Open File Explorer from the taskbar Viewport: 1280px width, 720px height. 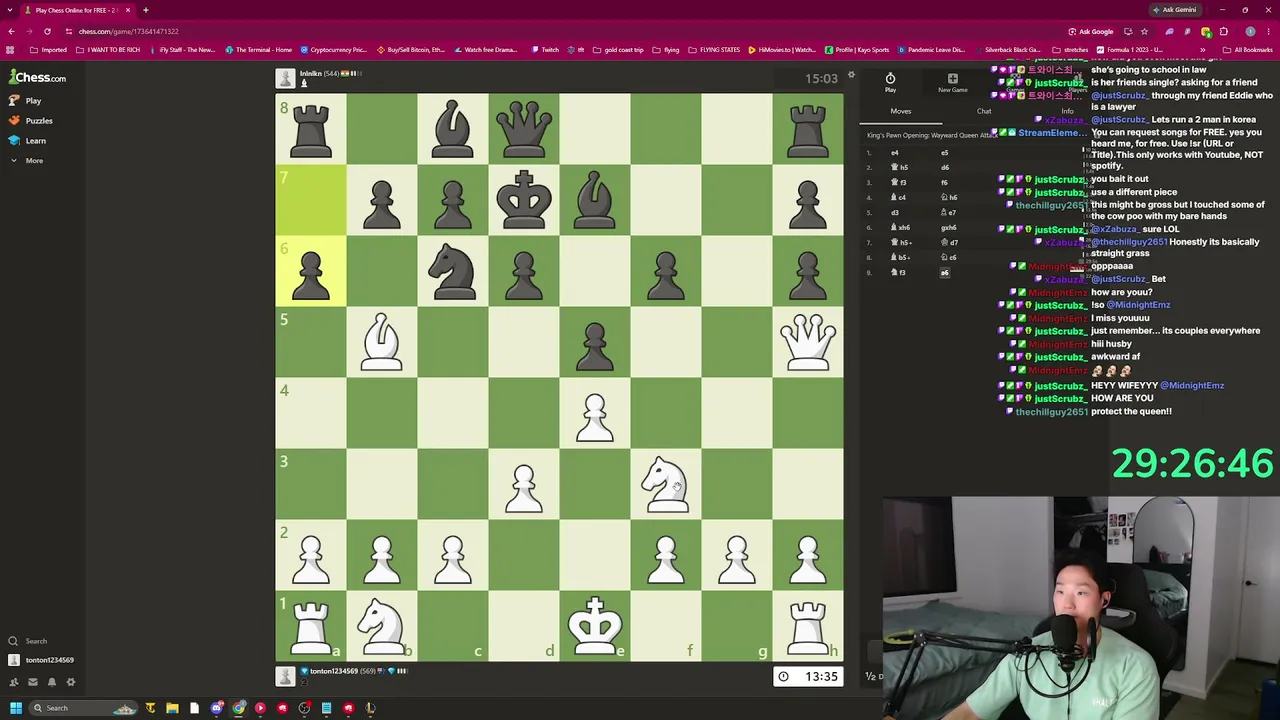pos(172,708)
